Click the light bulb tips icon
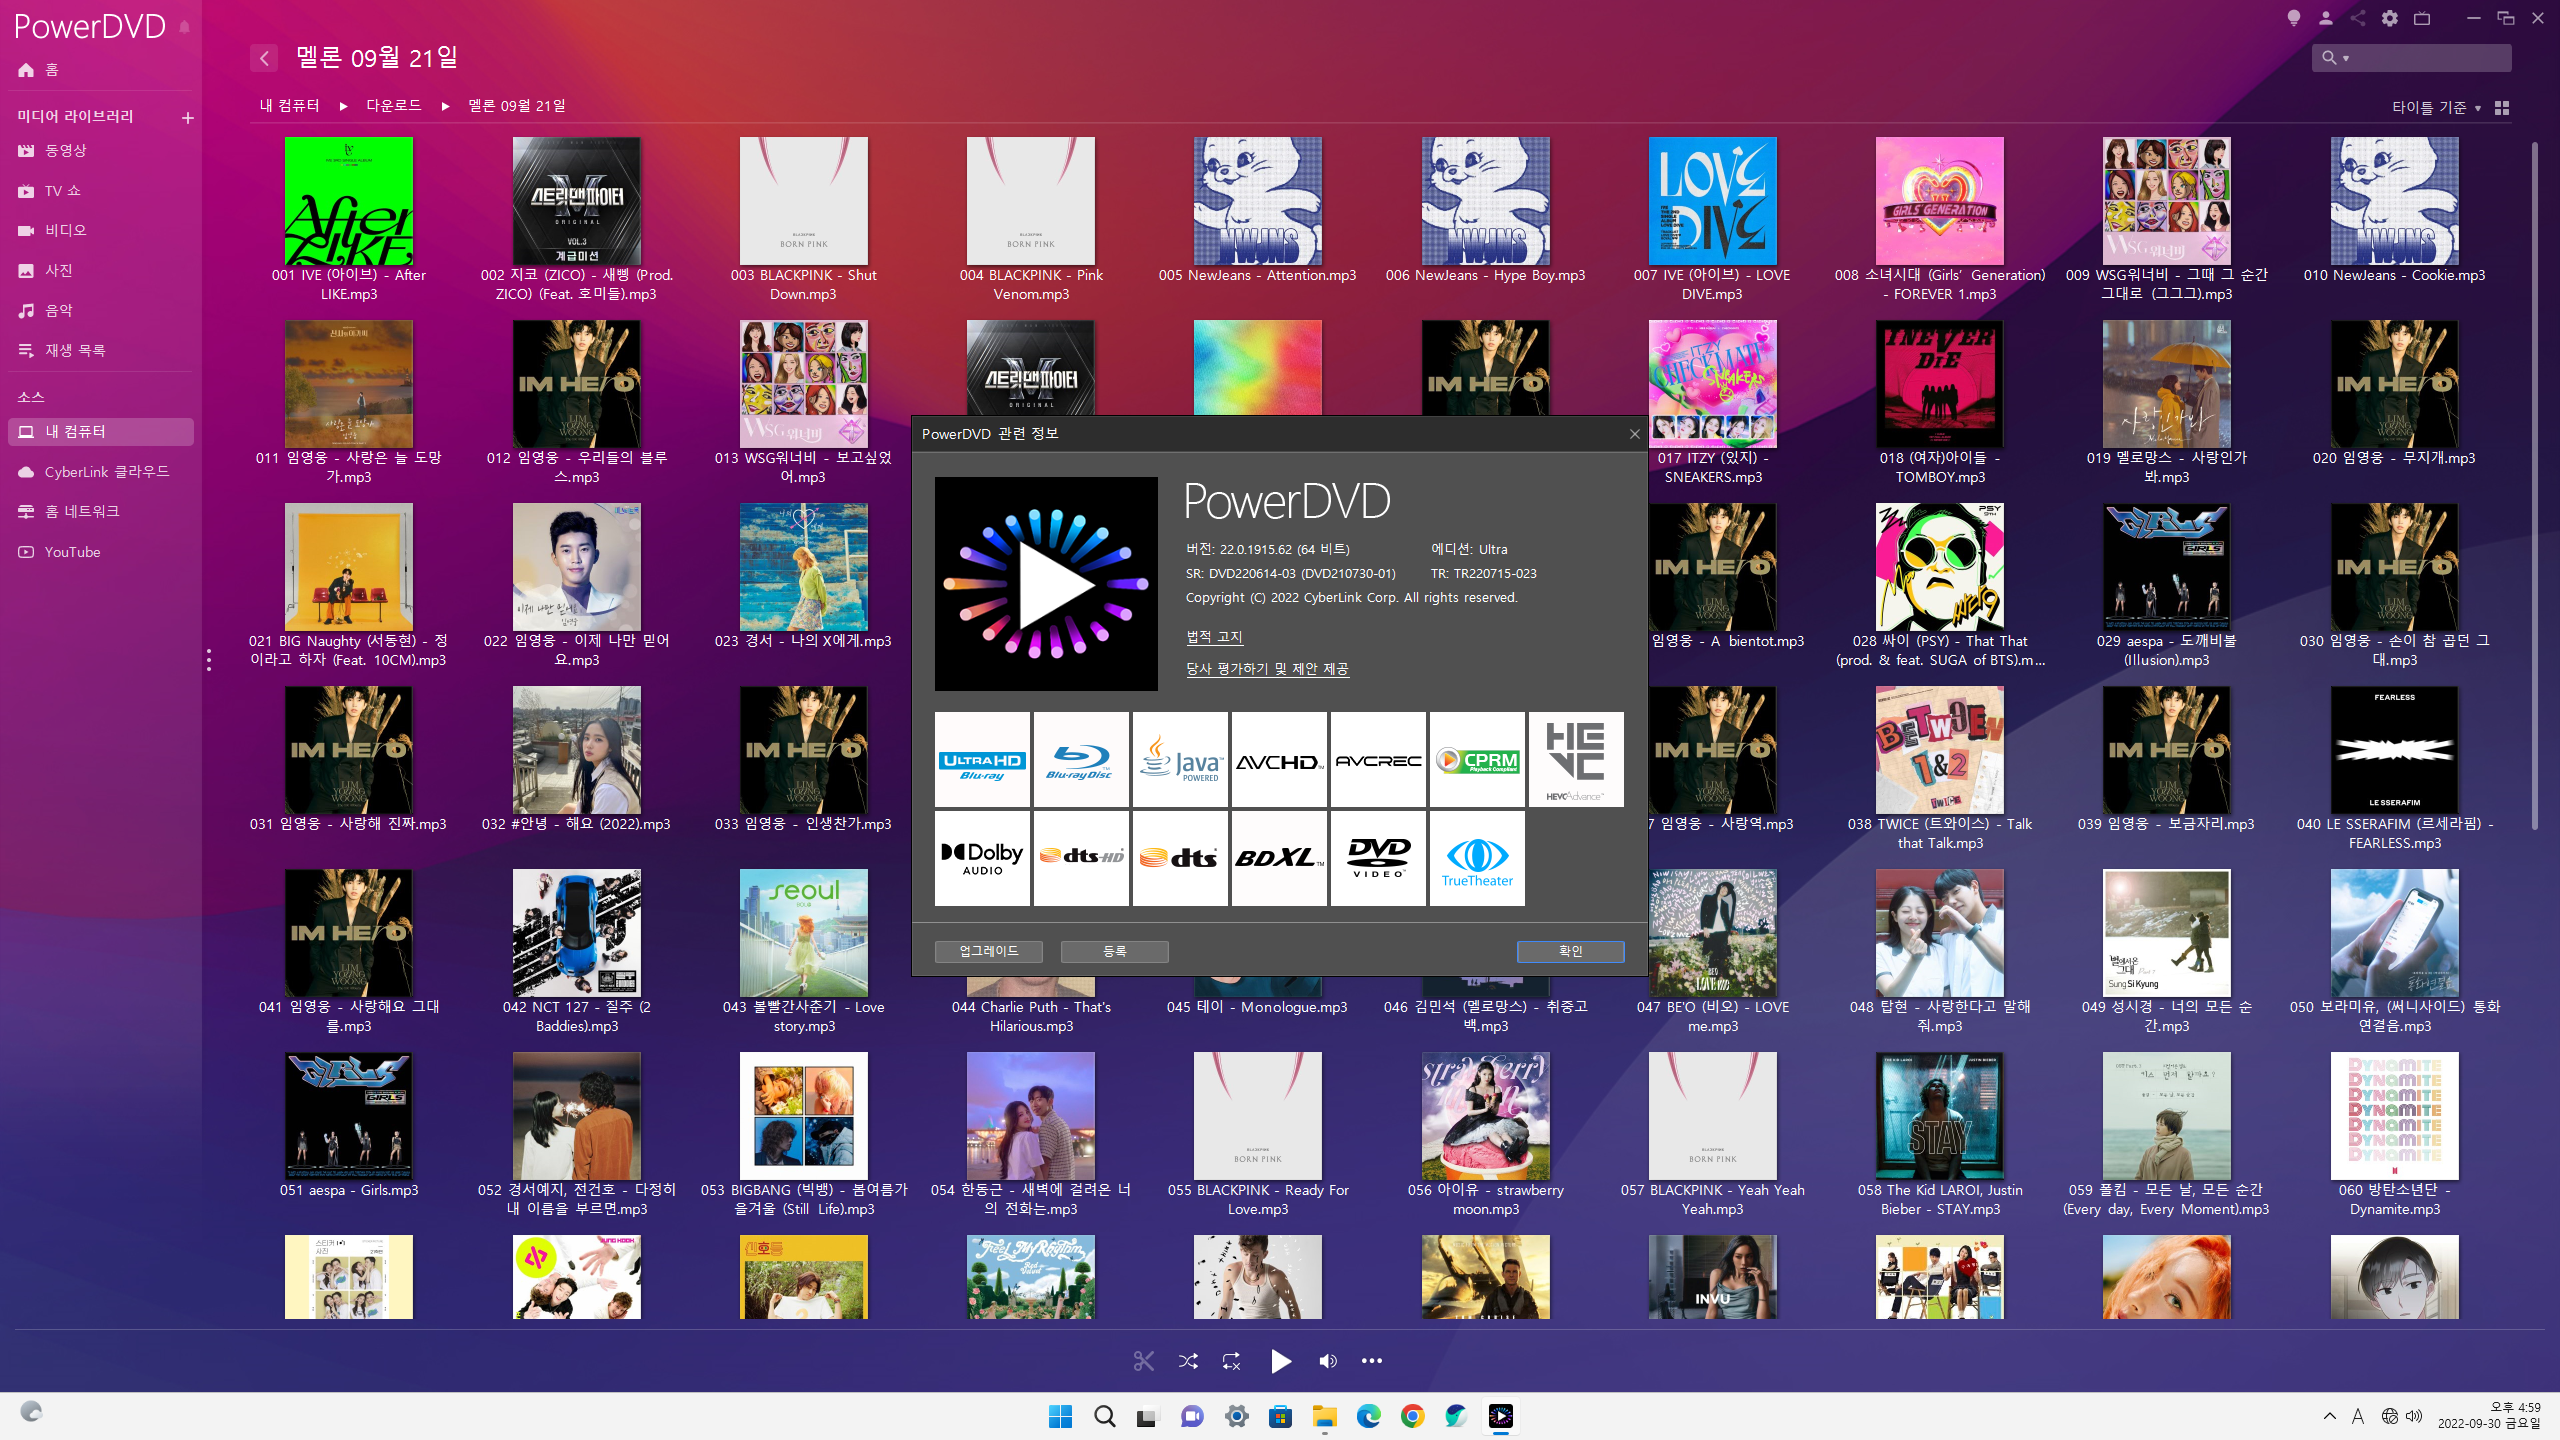Image resolution: width=2560 pixels, height=1440 pixels. (2294, 18)
